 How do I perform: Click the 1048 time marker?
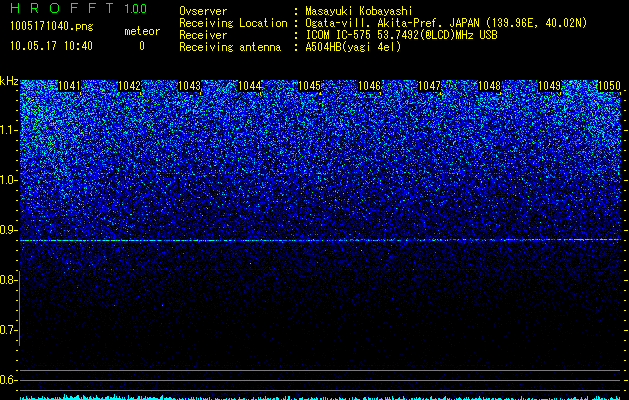[x=489, y=86]
